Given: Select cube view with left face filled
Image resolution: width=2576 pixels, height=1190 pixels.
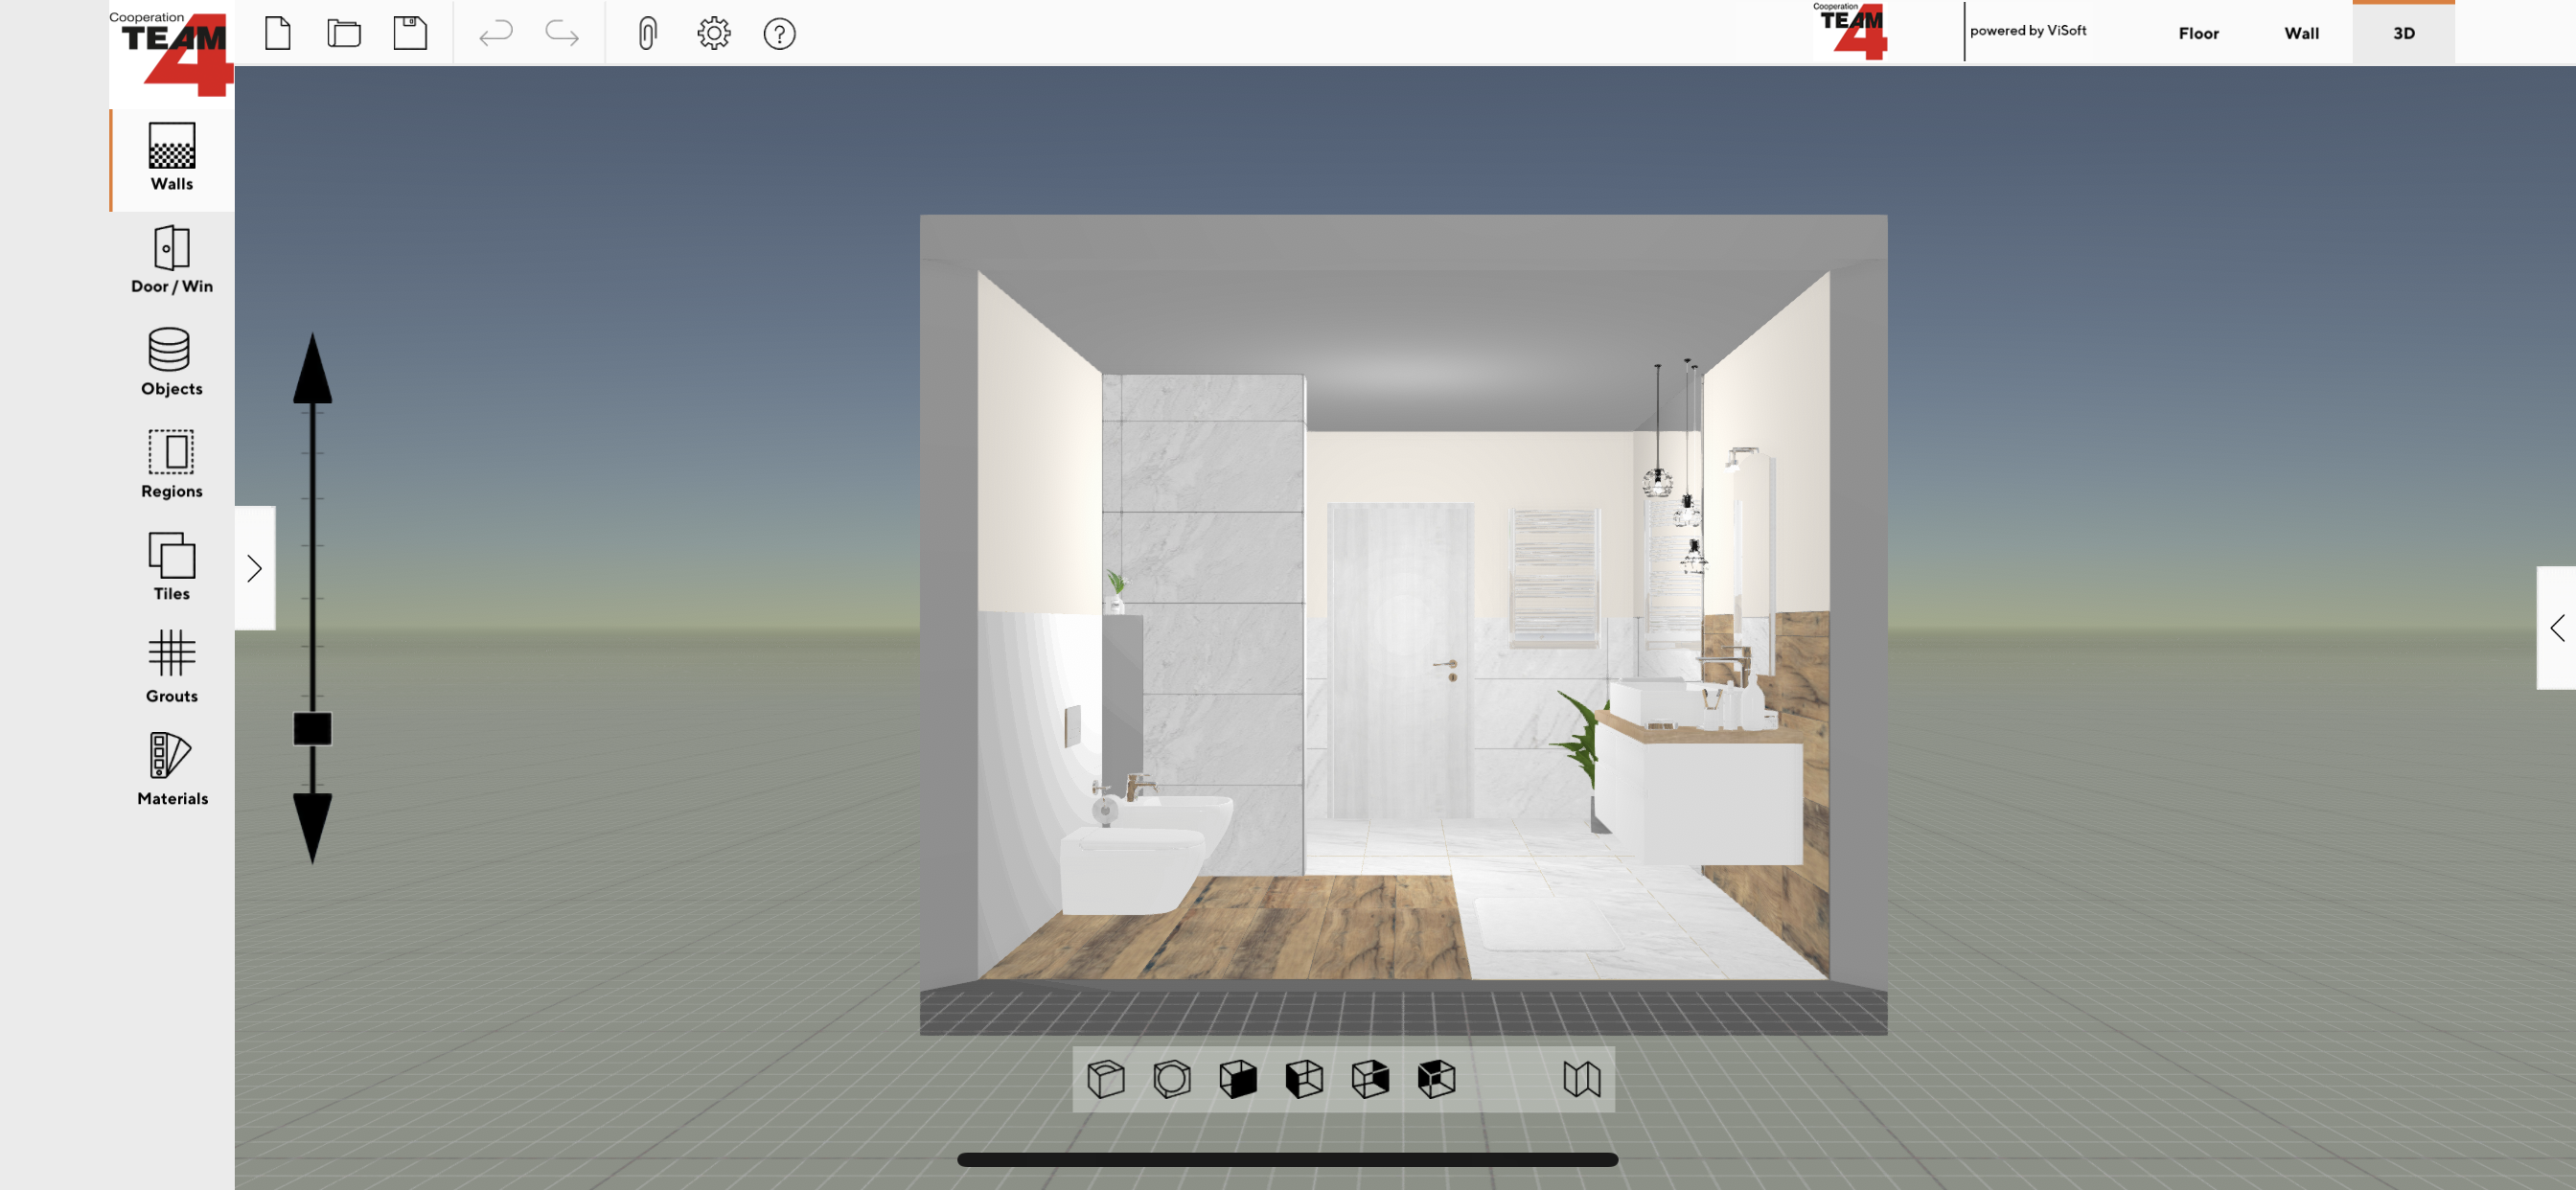Looking at the screenshot, I should pos(1304,1079).
